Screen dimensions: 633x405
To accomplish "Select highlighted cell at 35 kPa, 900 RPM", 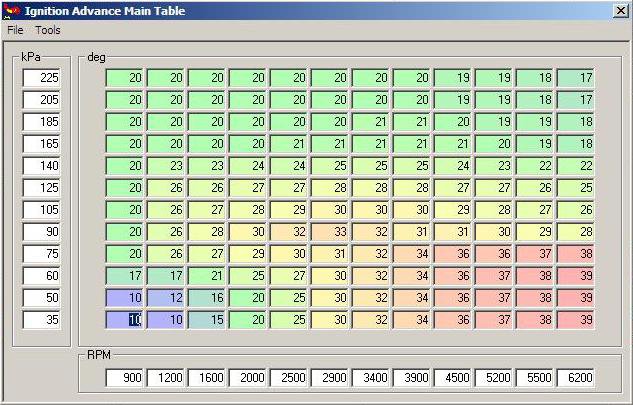I will [126, 320].
